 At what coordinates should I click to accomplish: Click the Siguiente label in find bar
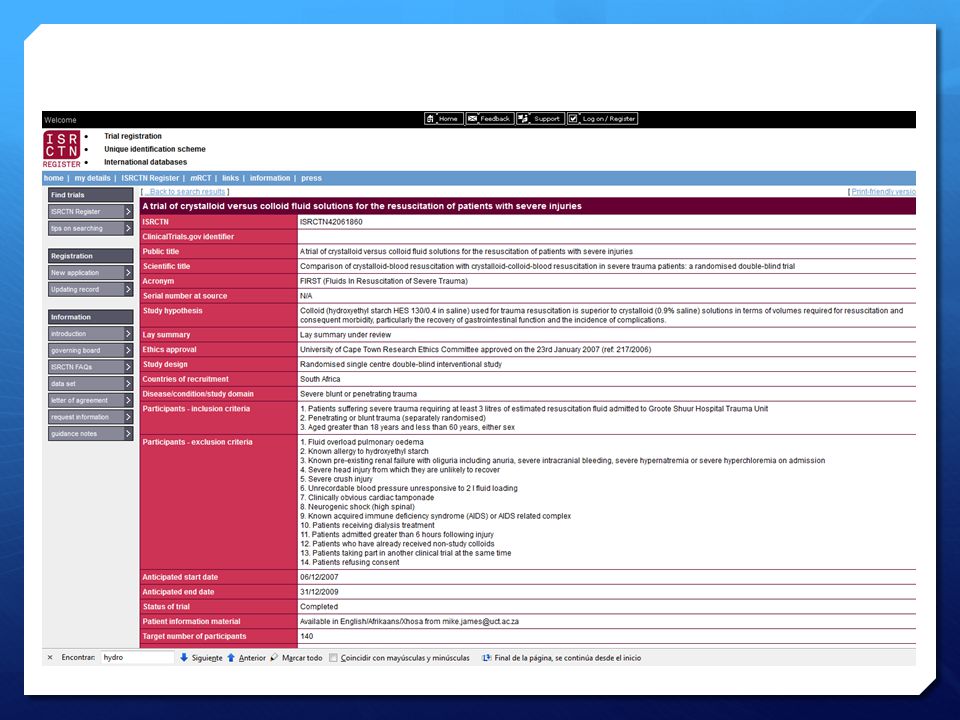(x=207, y=658)
